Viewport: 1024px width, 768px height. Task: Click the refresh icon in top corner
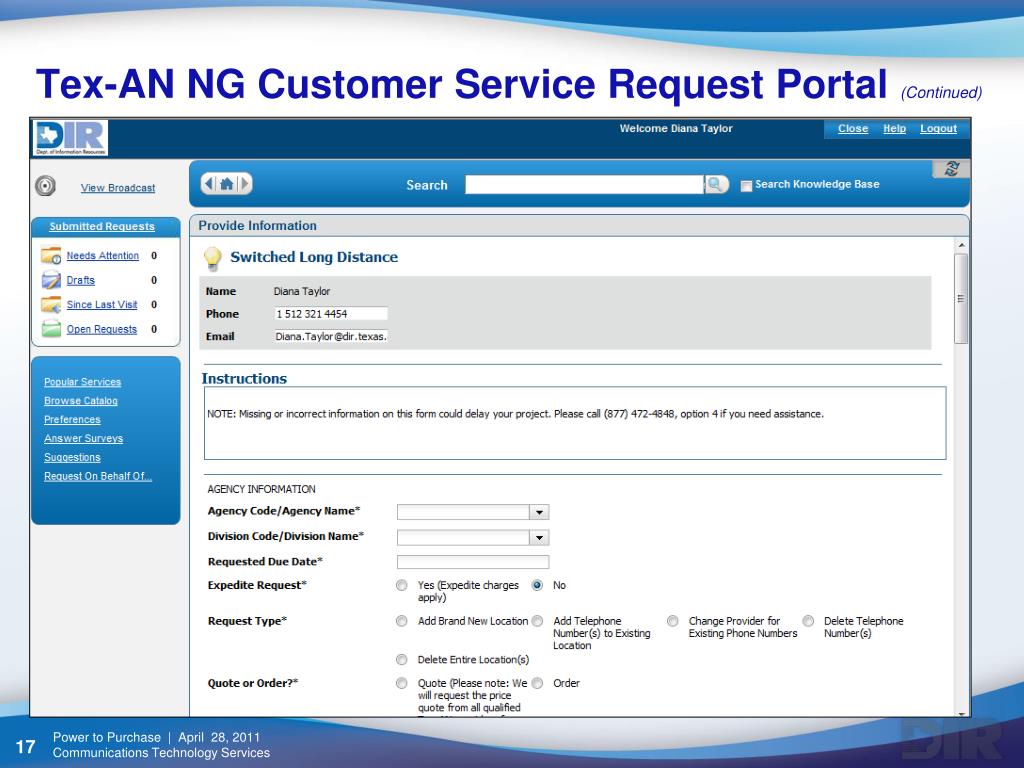click(951, 169)
